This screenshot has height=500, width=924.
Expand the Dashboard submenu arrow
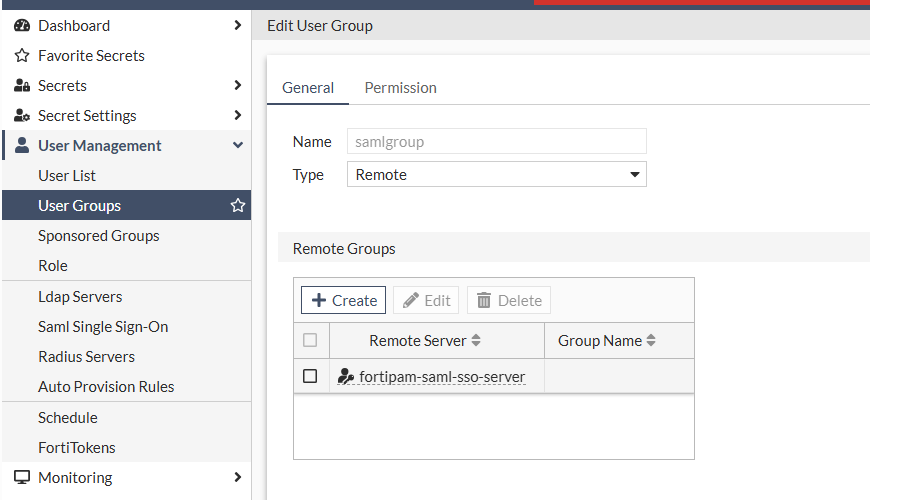click(237, 26)
